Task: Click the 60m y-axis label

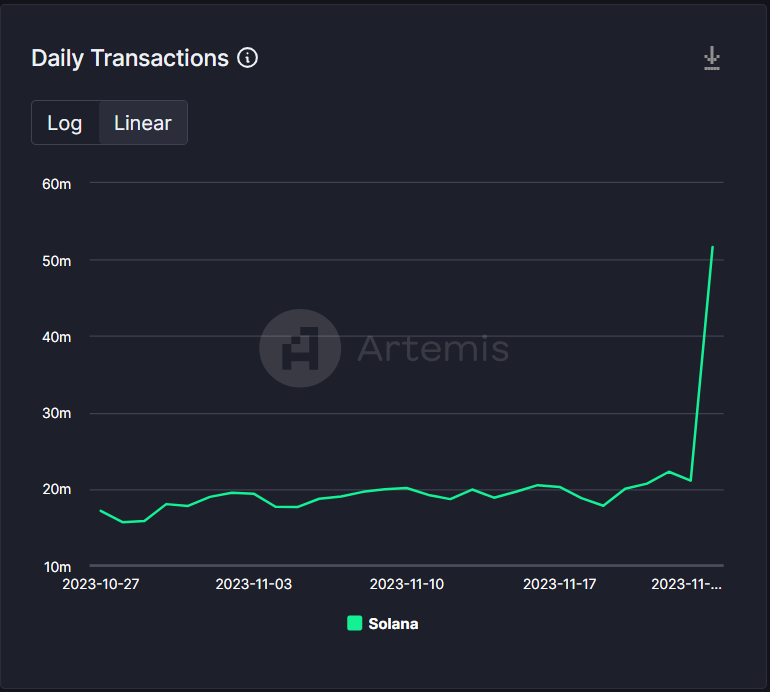Action: tap(56, 184)
